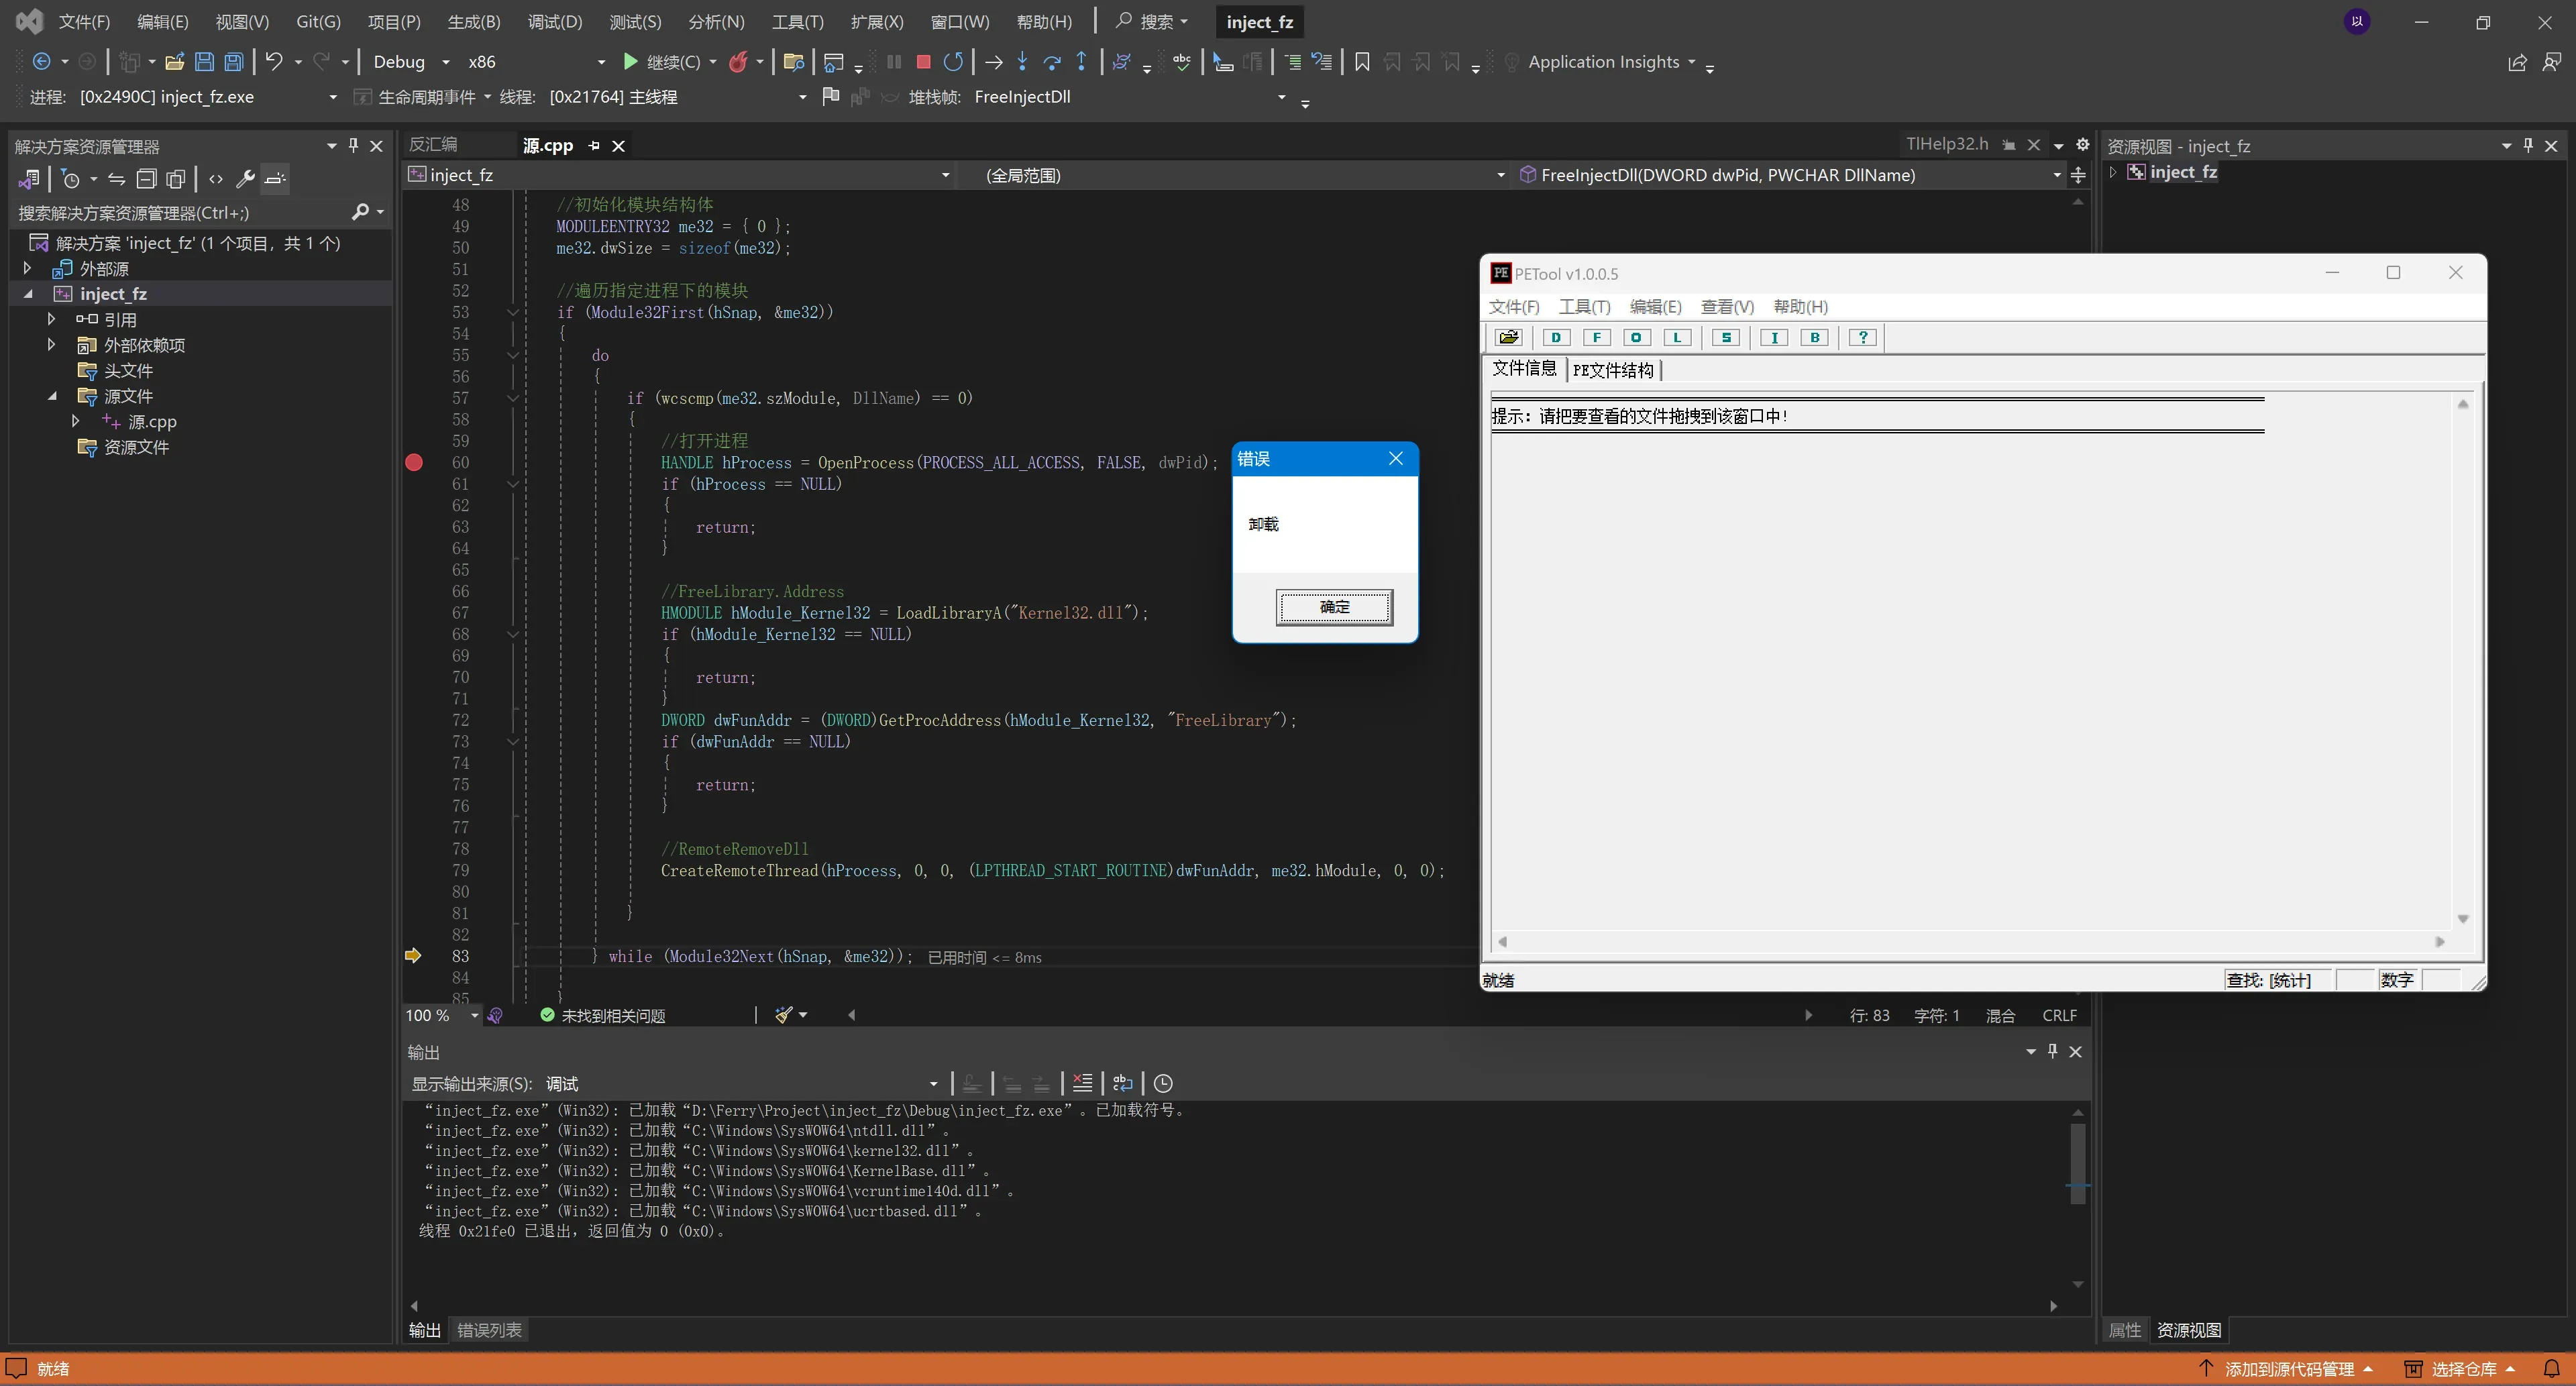Click the Restart debugging circular arrow icon

(953, 62)
